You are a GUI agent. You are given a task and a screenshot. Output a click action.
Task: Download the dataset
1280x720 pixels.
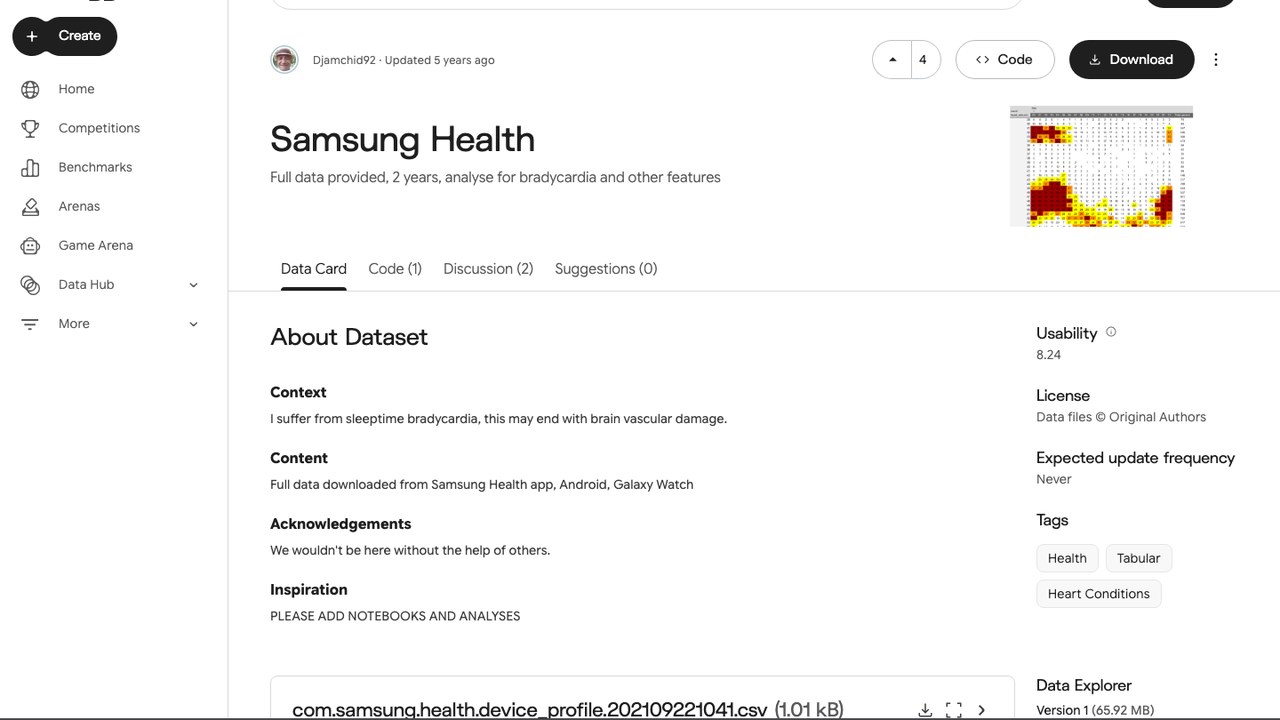click(x=1131, y=60)
